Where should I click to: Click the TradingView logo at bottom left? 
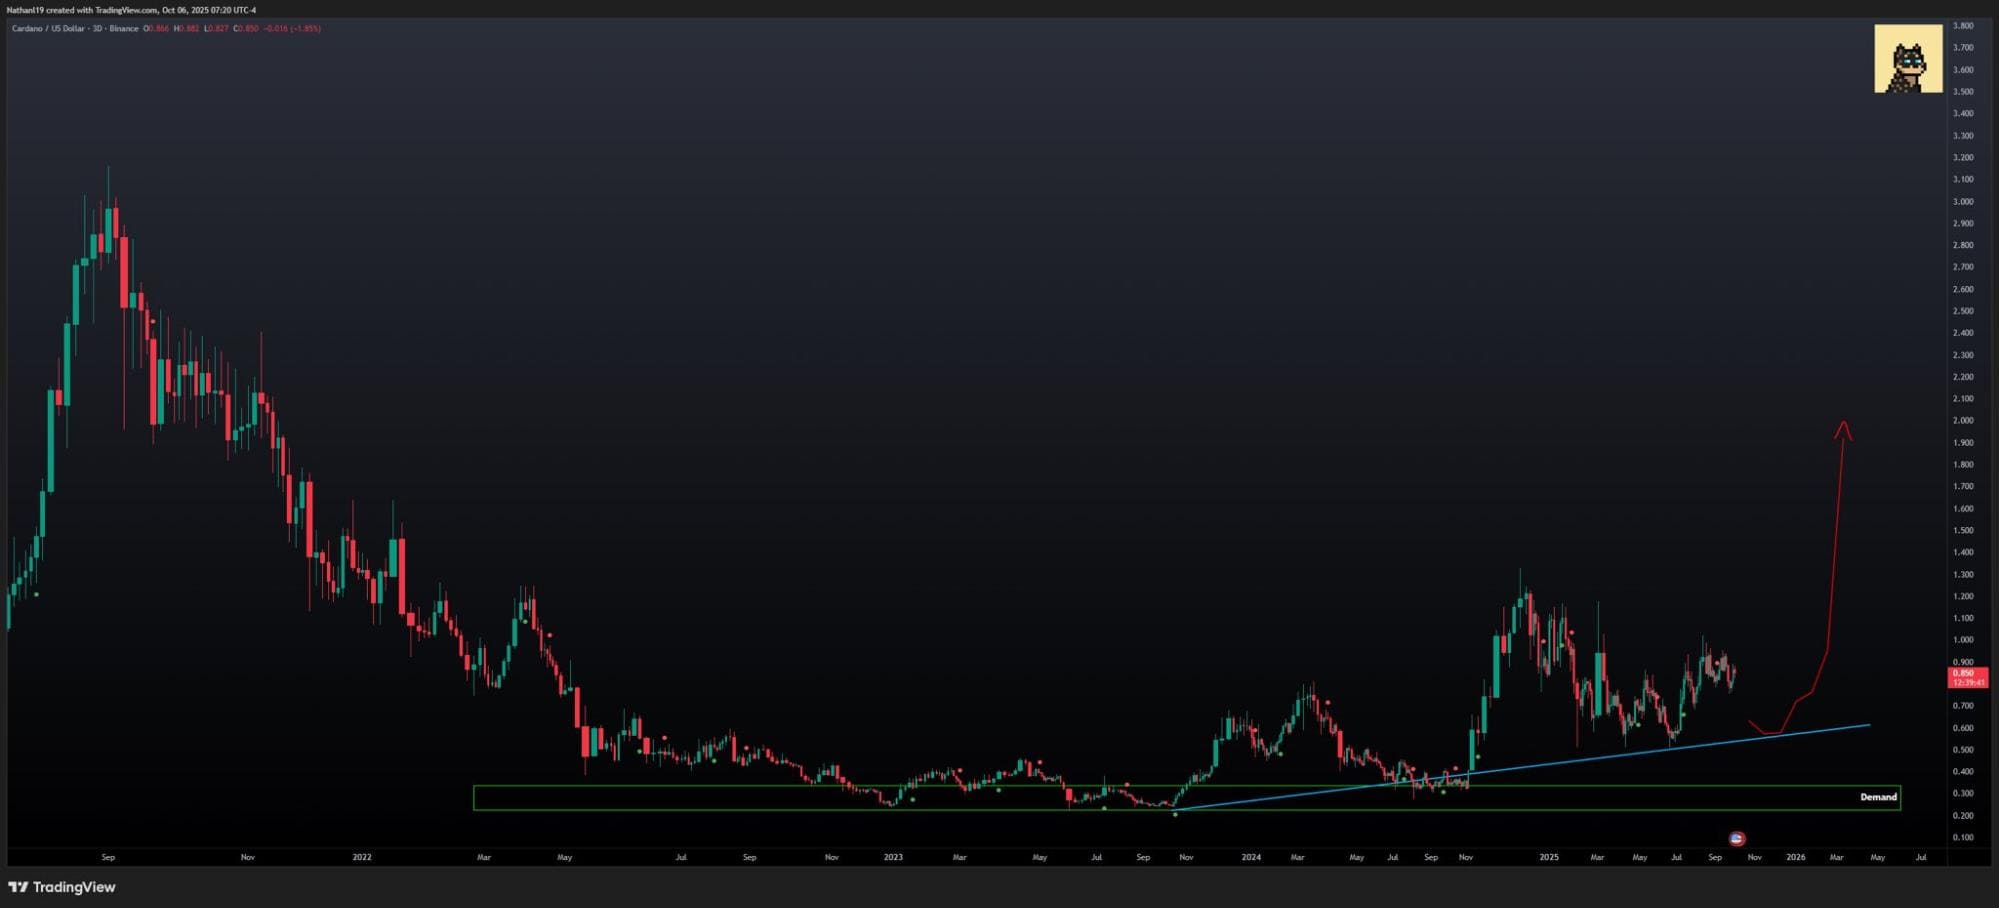point(62,887)
